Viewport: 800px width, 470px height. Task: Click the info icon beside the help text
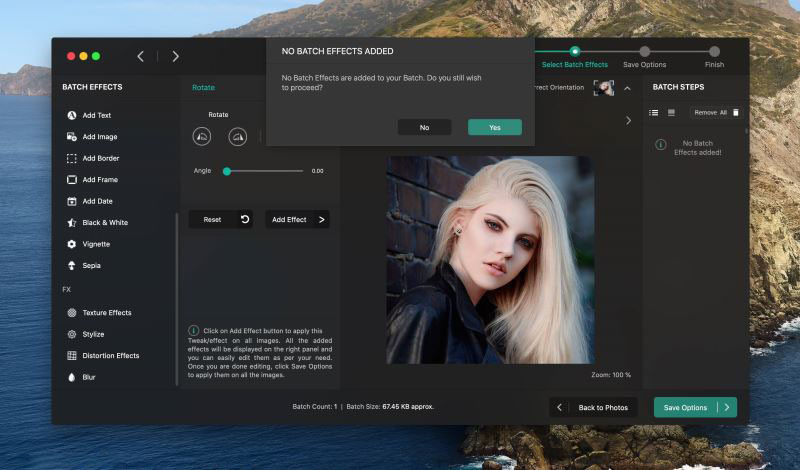click(193, 331)
